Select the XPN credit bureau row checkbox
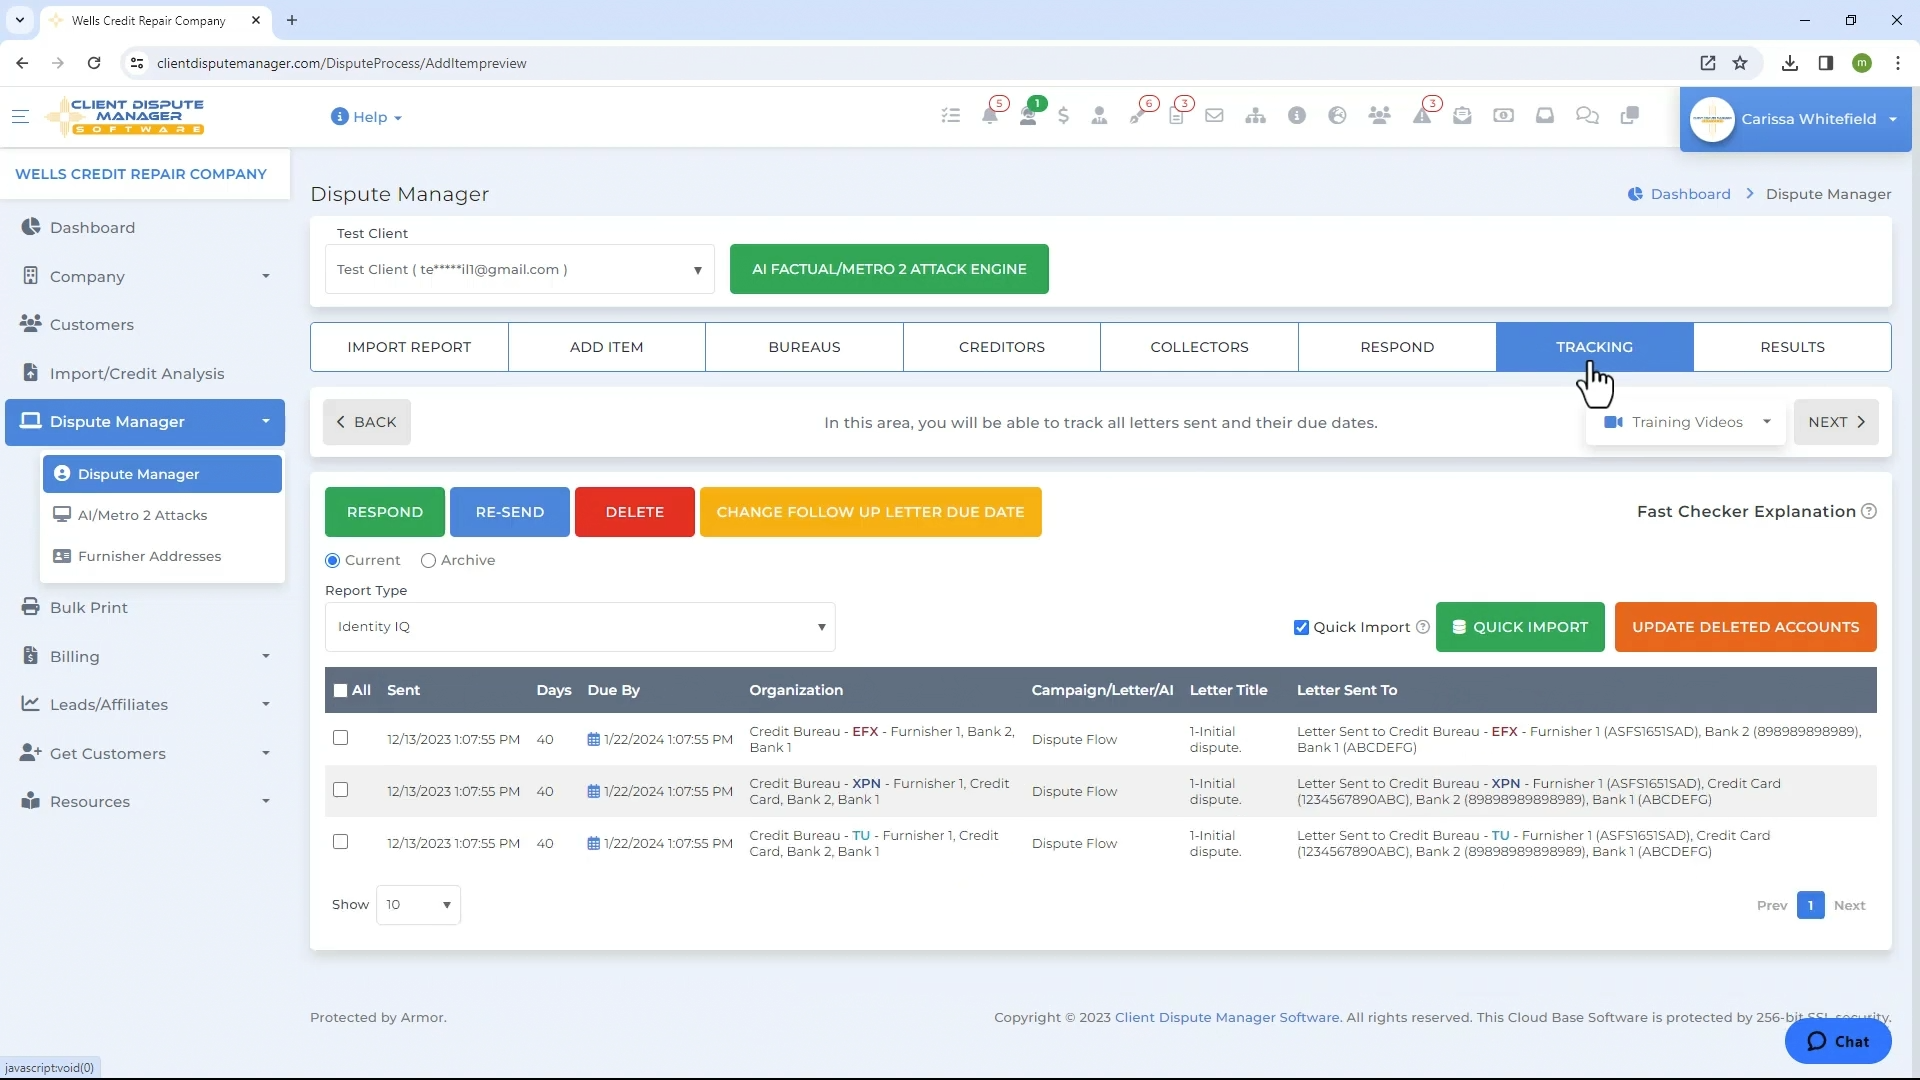The height and width of the screenshot is (1080, 1920). pyautogui.click(x=340, y=790)
